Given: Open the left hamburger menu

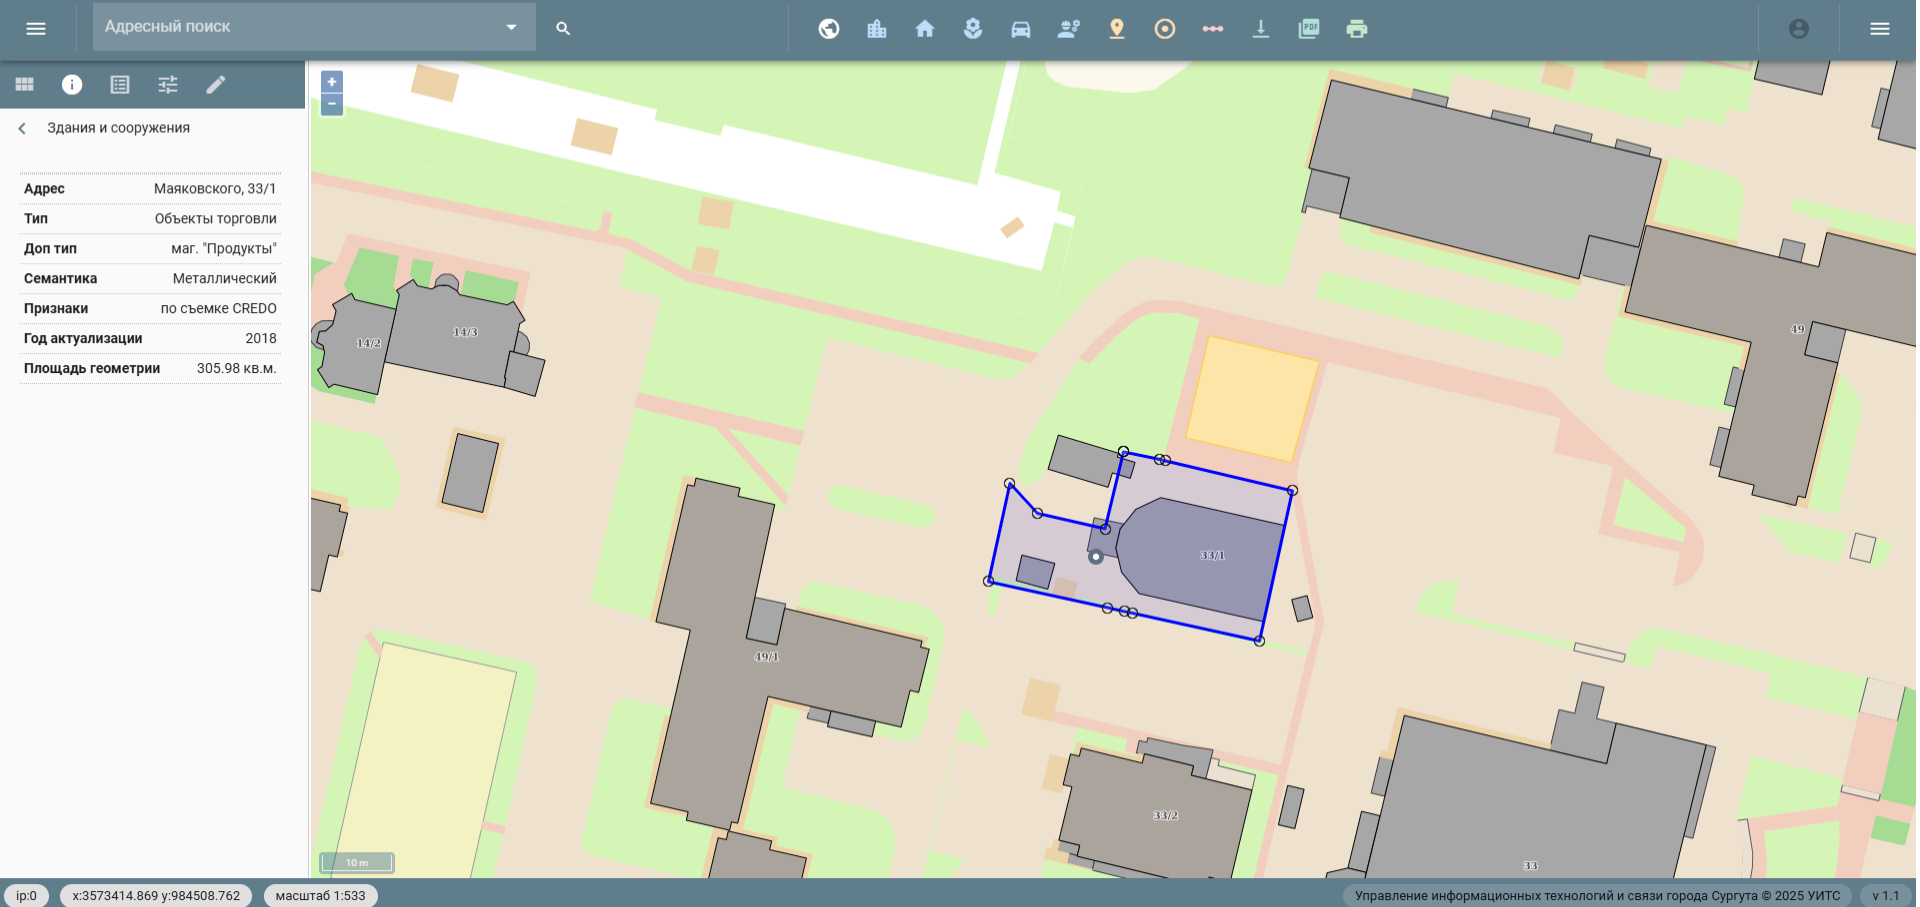Looking at the screenshot, I should click(36, 29).
